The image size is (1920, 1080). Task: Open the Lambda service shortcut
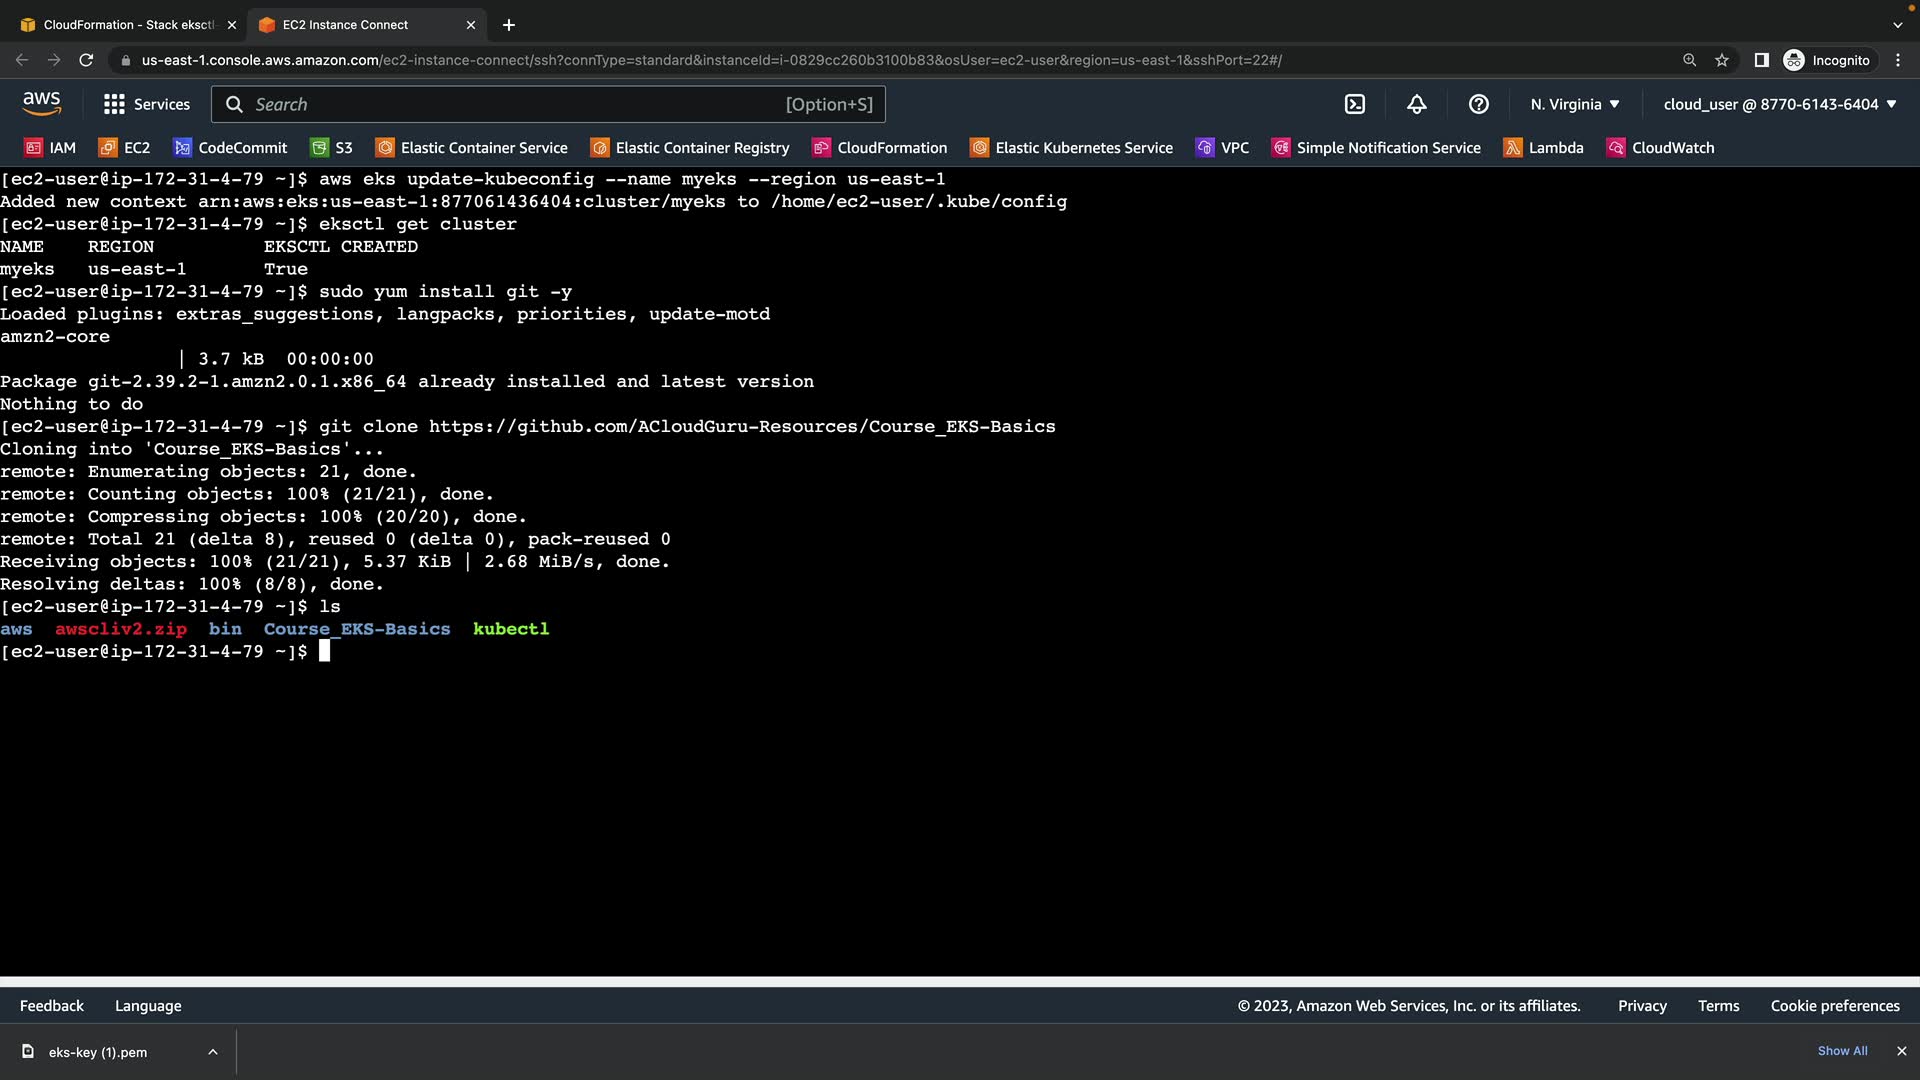pyautogui.click(x=1544, y=148)
